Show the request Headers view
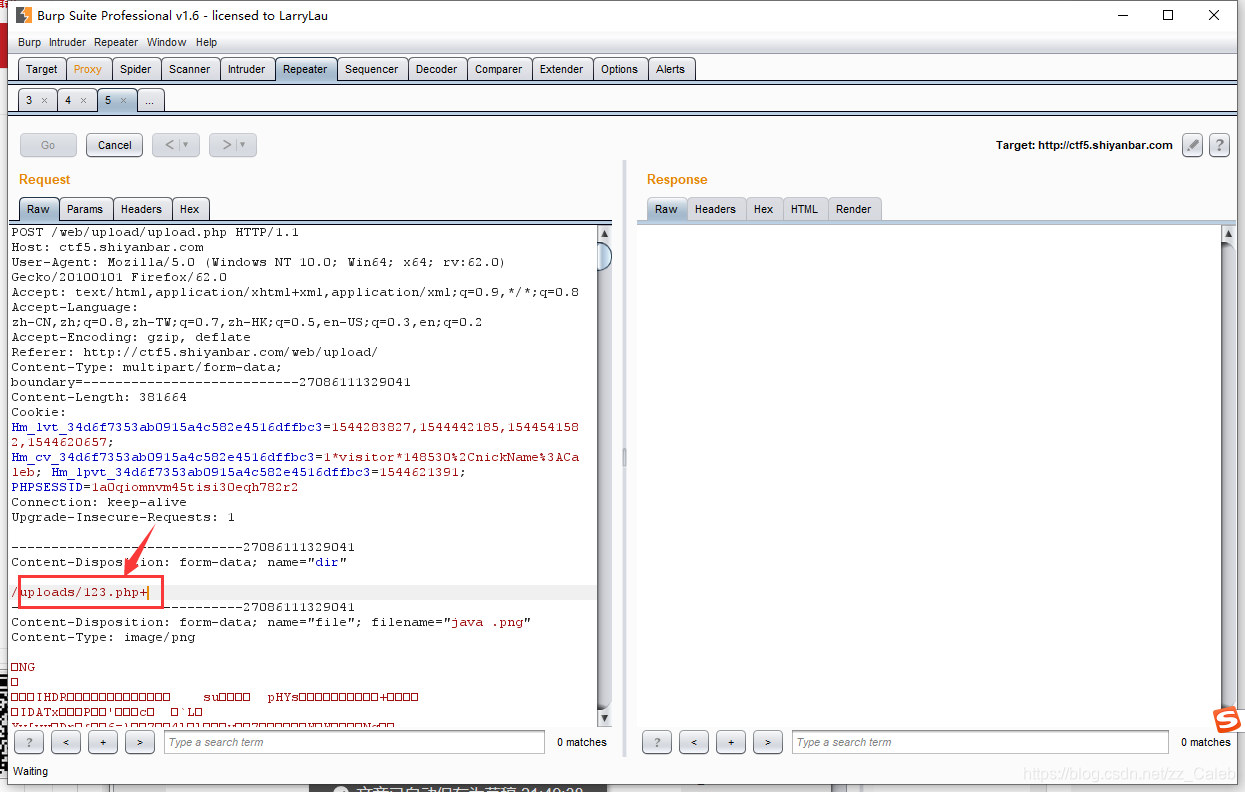Viewport: 1245px width, 792px height. point(141,209)
